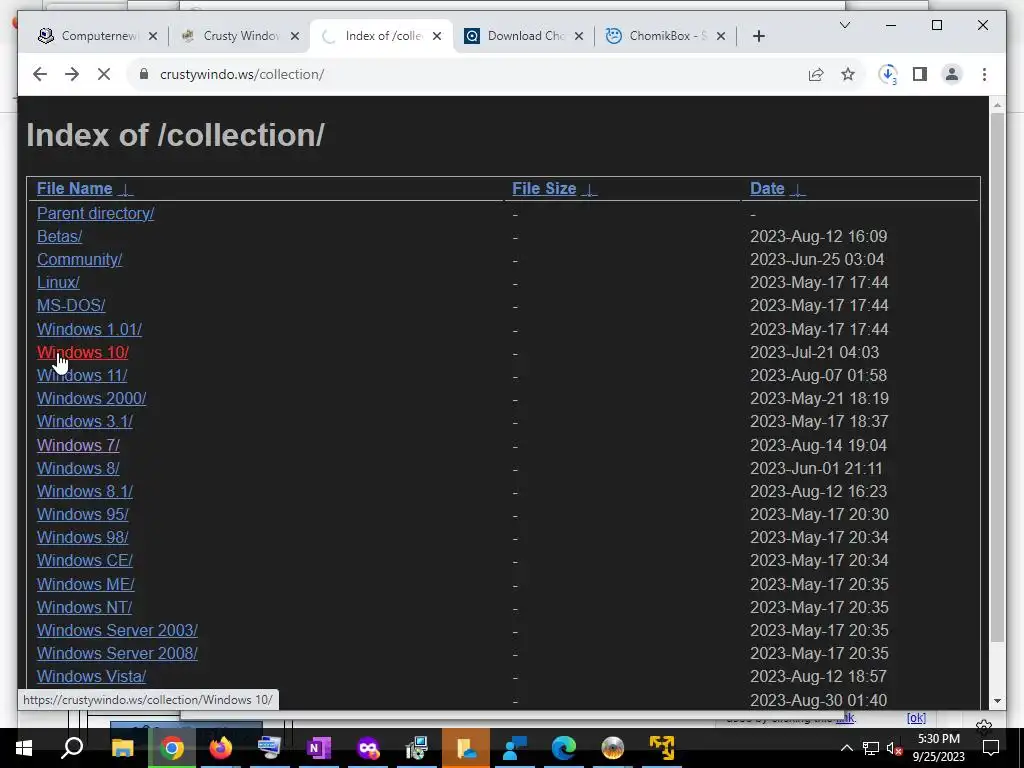Open File Explorer from the taskbar

point(122,748)
